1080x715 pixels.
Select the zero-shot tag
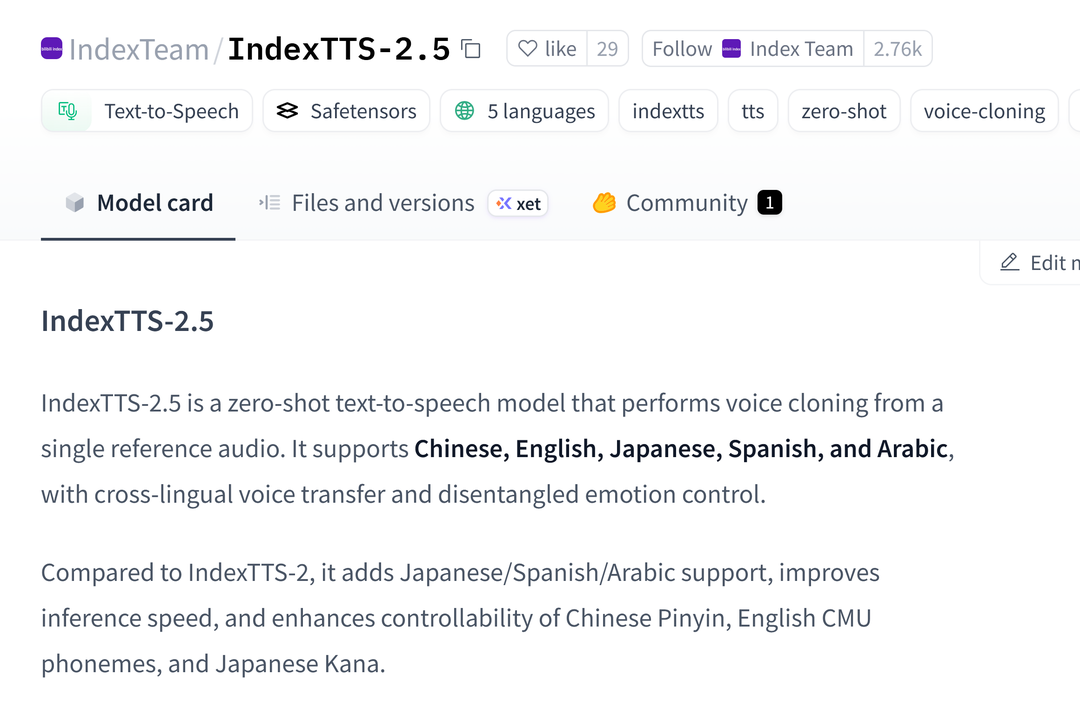coord(844,111)
